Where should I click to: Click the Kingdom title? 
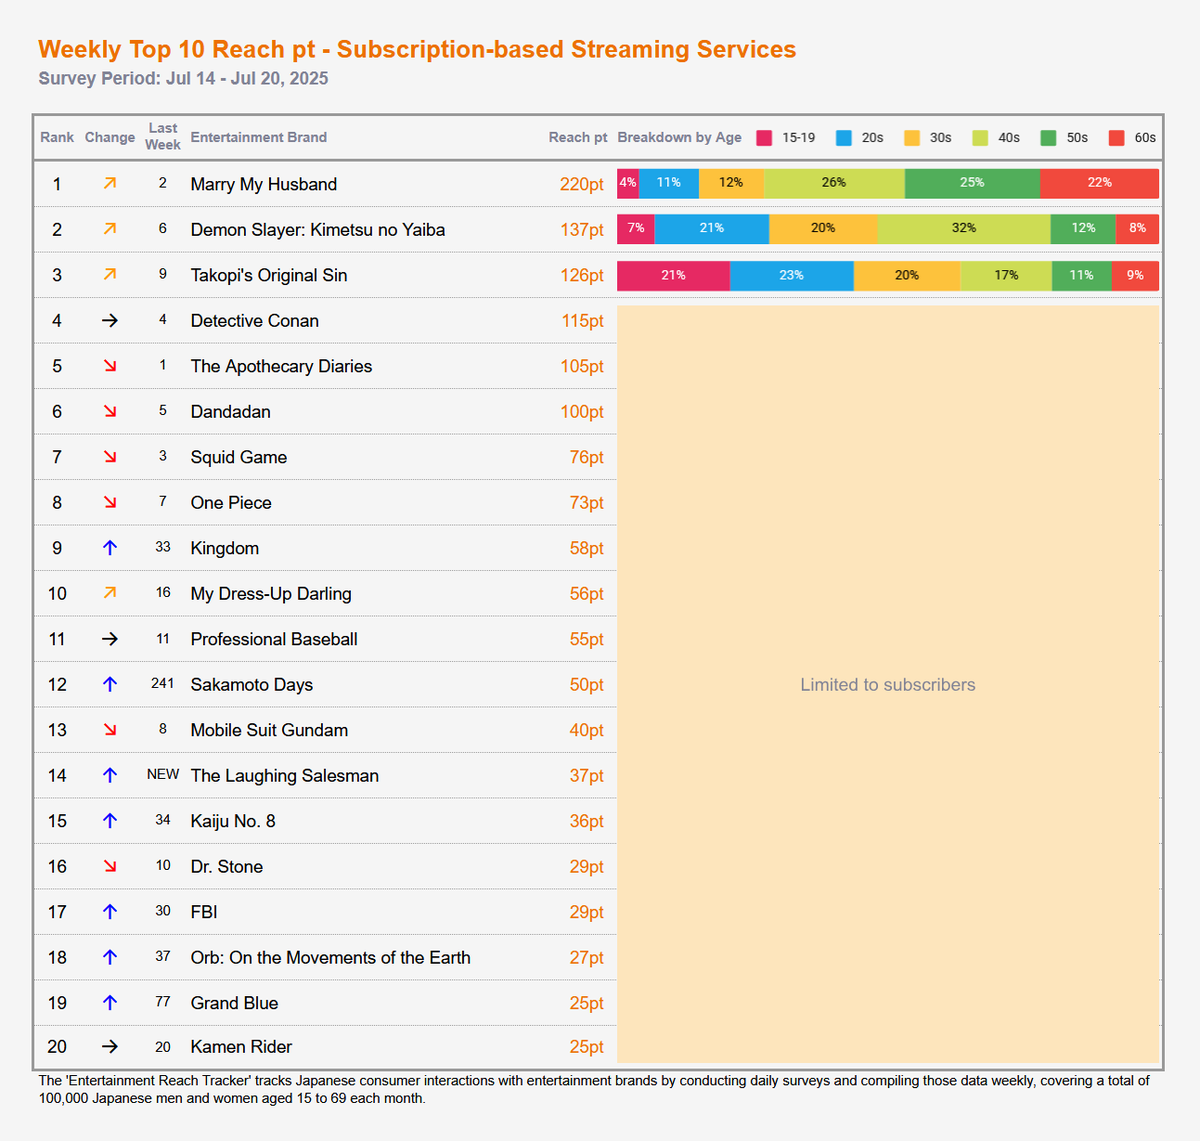[x=225, y=548]
